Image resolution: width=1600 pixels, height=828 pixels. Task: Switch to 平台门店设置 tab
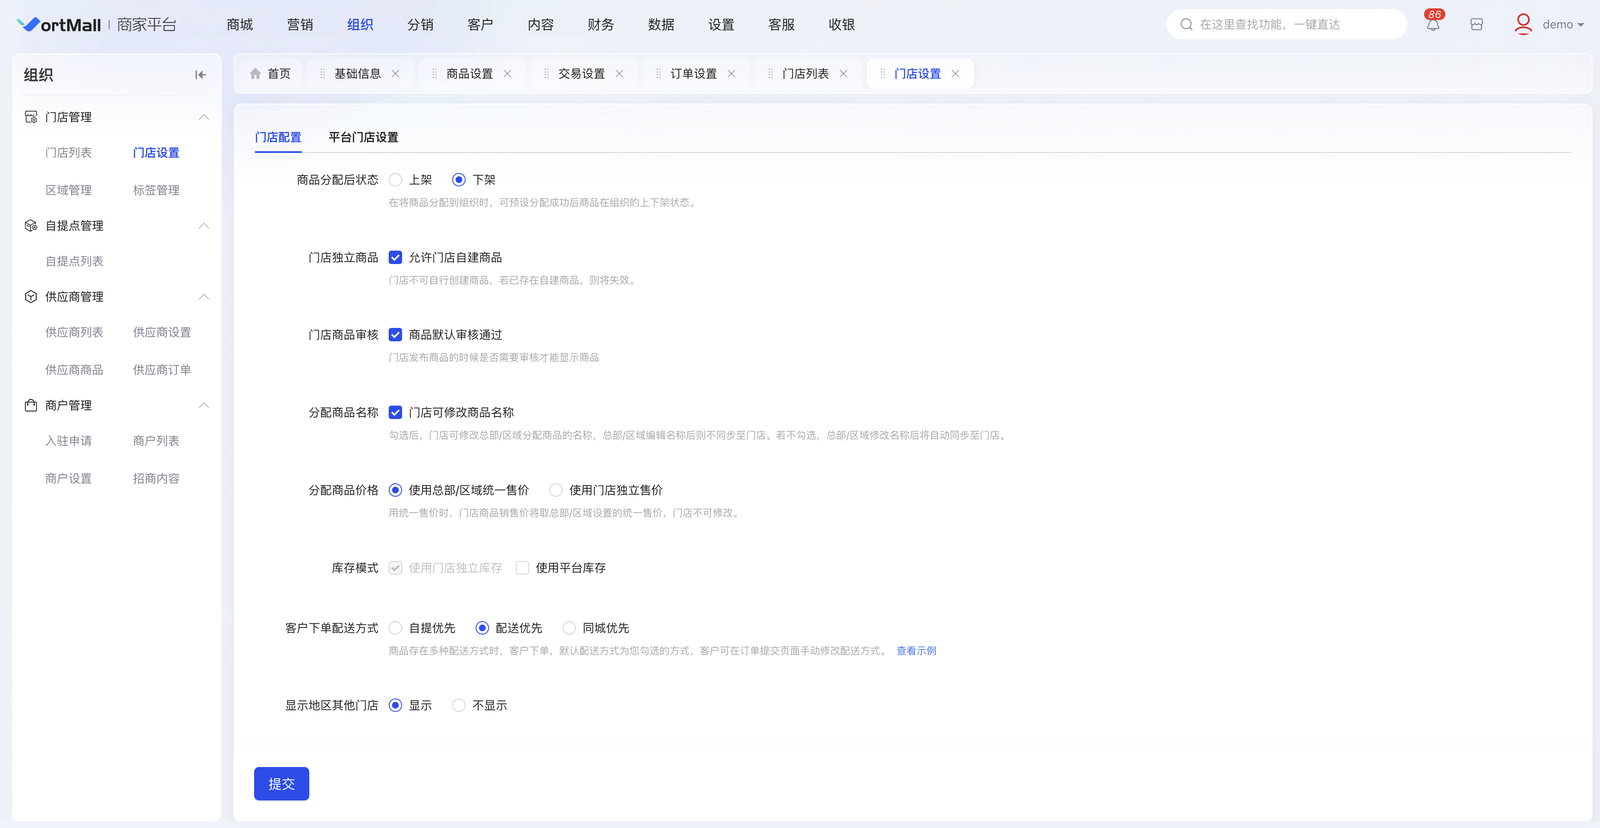(363, 137)
